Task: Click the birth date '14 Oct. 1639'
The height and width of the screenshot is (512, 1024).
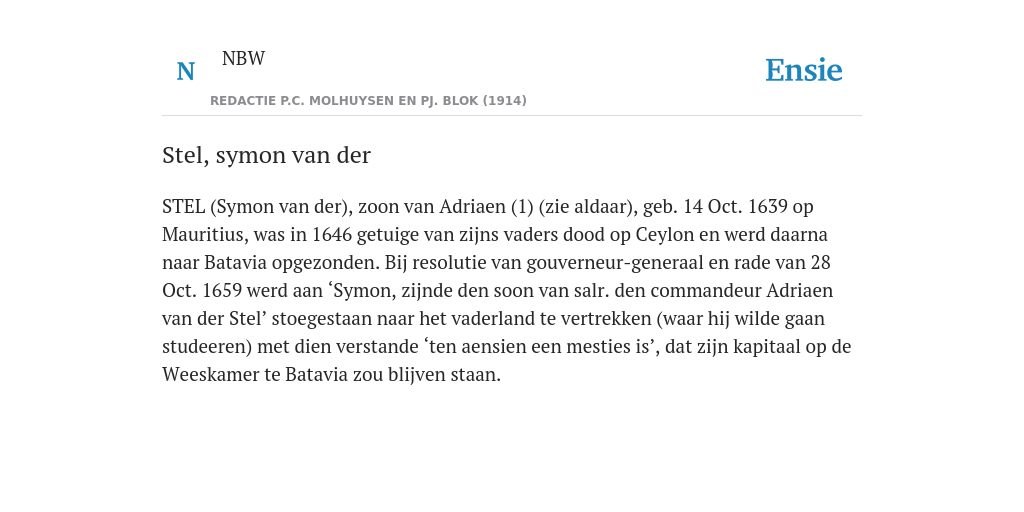Action: pos(735,206)
